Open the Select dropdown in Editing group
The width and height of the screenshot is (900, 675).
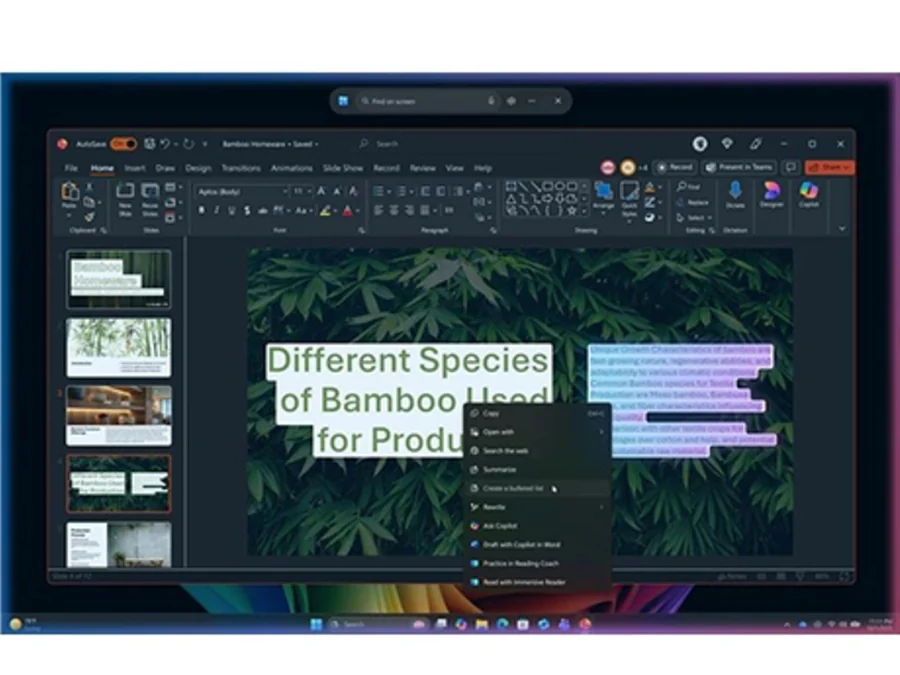(x=694, y=218)
